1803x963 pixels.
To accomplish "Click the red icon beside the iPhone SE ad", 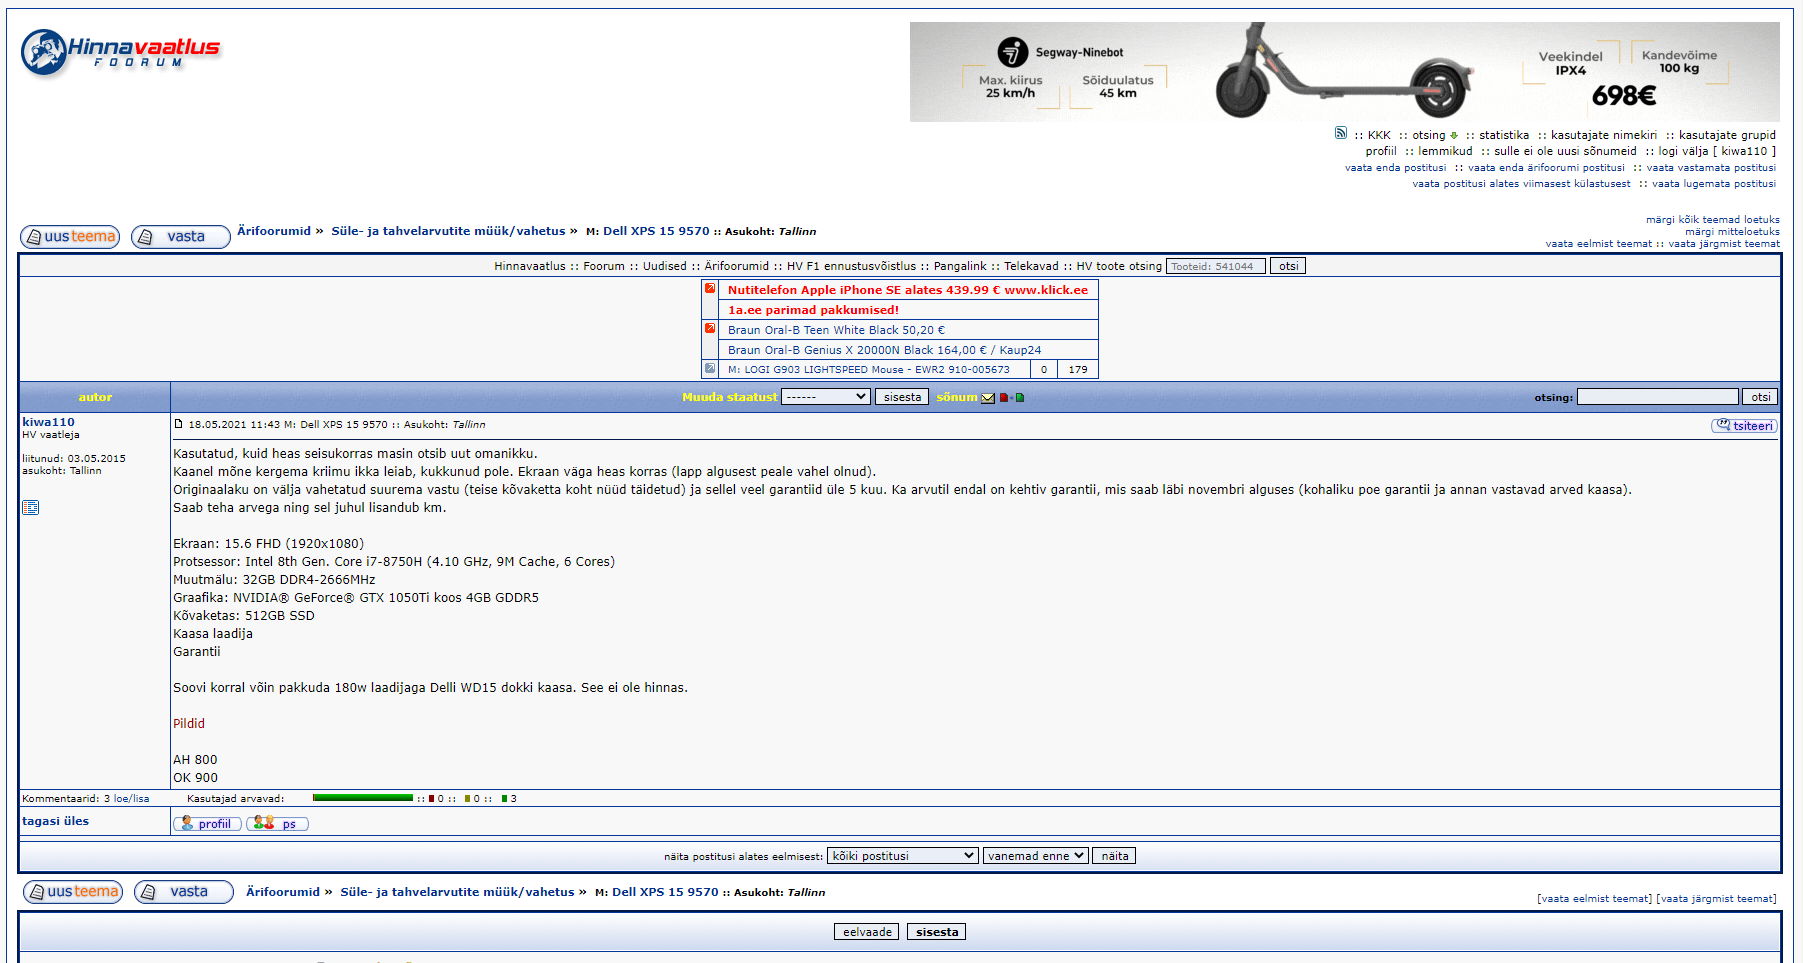I will pos(710,289).
